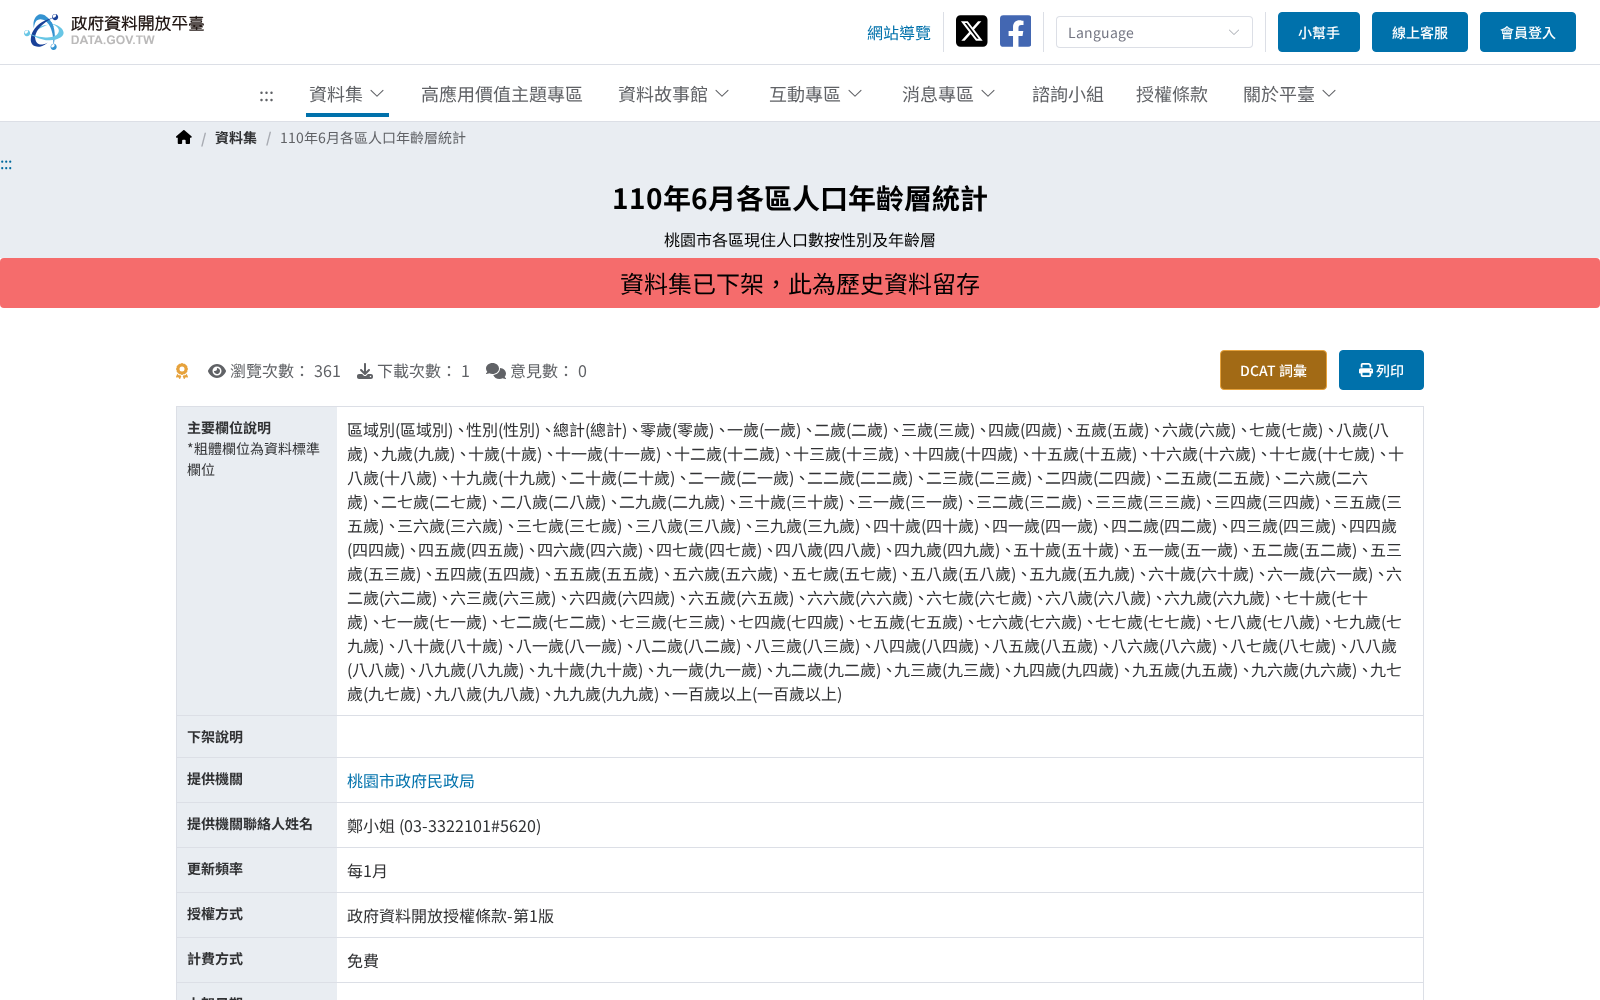Click the 會員登入 button

pyautogui.click(x=1528, y=32)
